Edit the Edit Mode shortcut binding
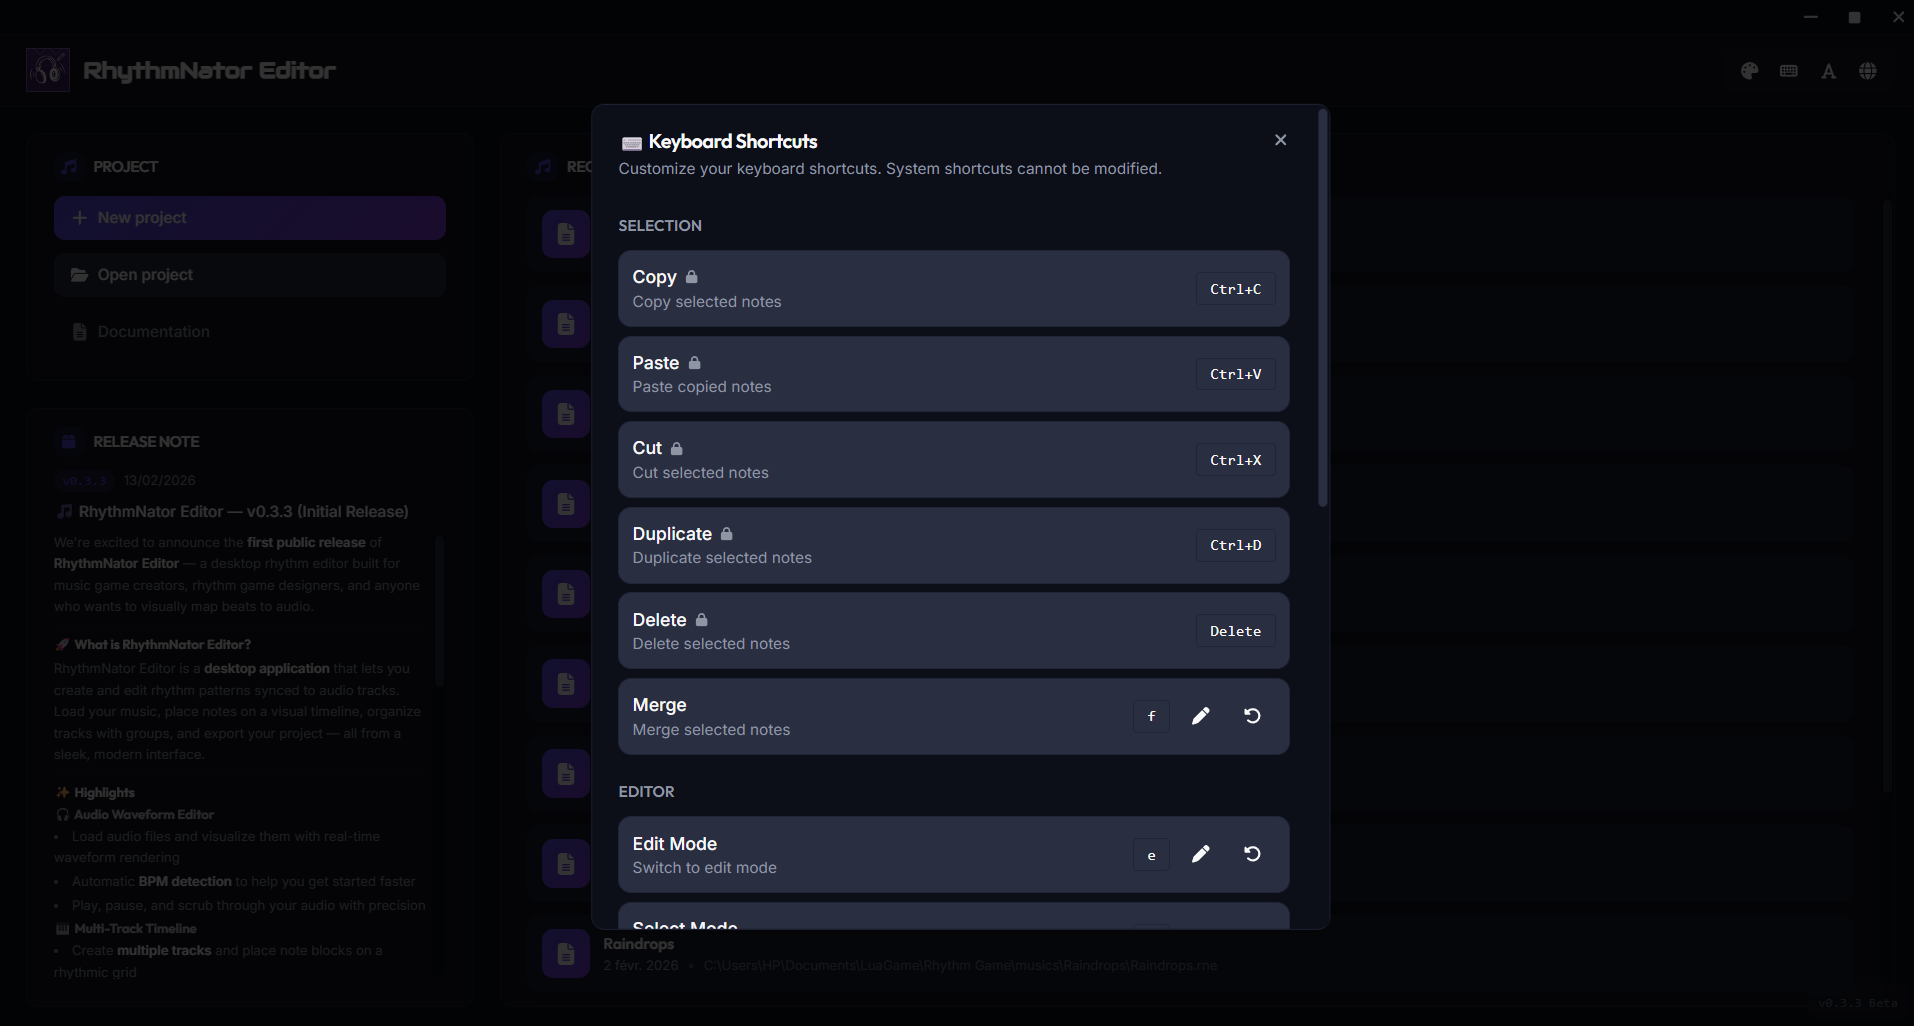 coord(1201,854)
